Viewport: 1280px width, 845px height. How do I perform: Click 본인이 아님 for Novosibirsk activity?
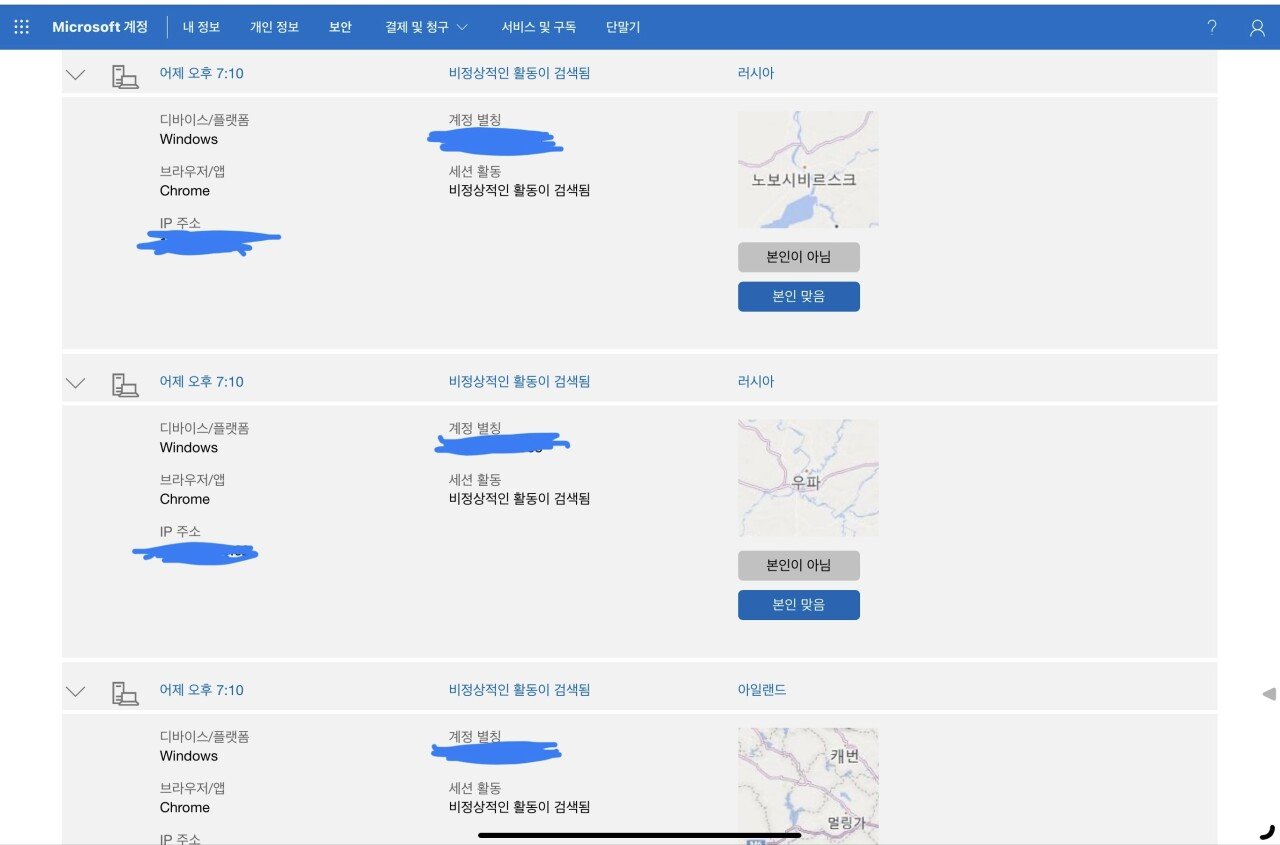(x=798, y=257)
